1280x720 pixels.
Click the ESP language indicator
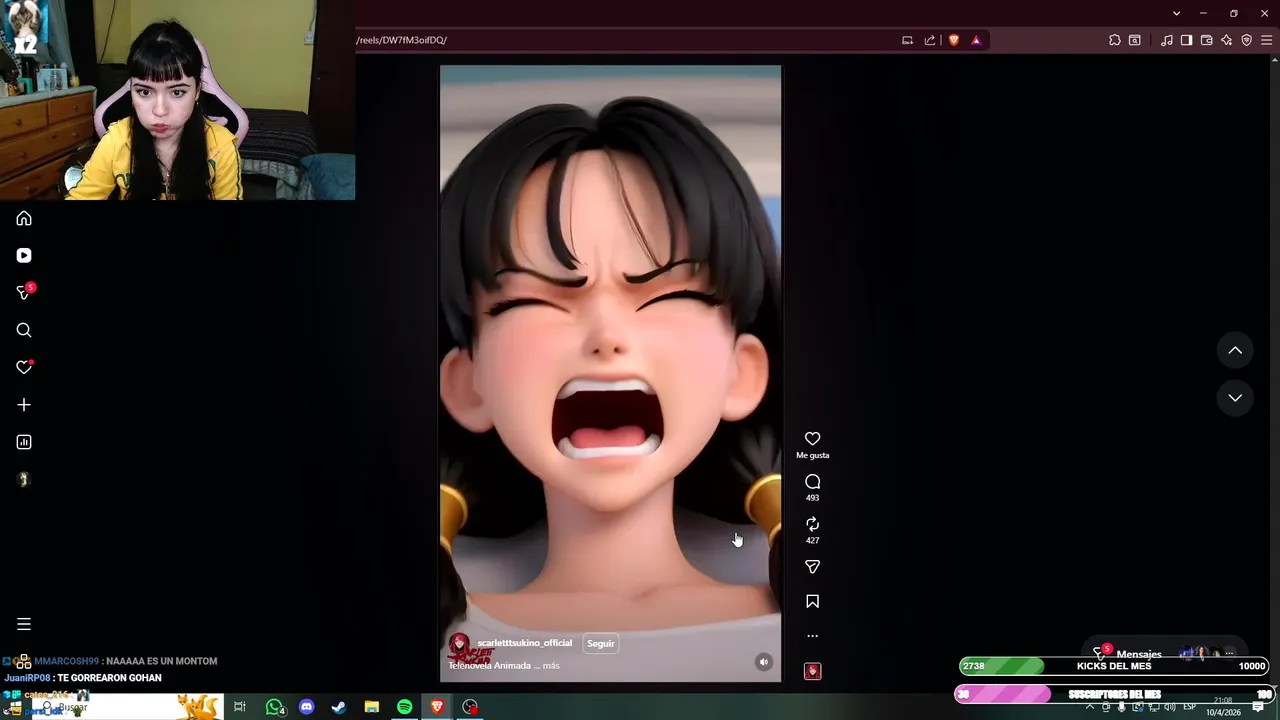[x=1189, y=707]
